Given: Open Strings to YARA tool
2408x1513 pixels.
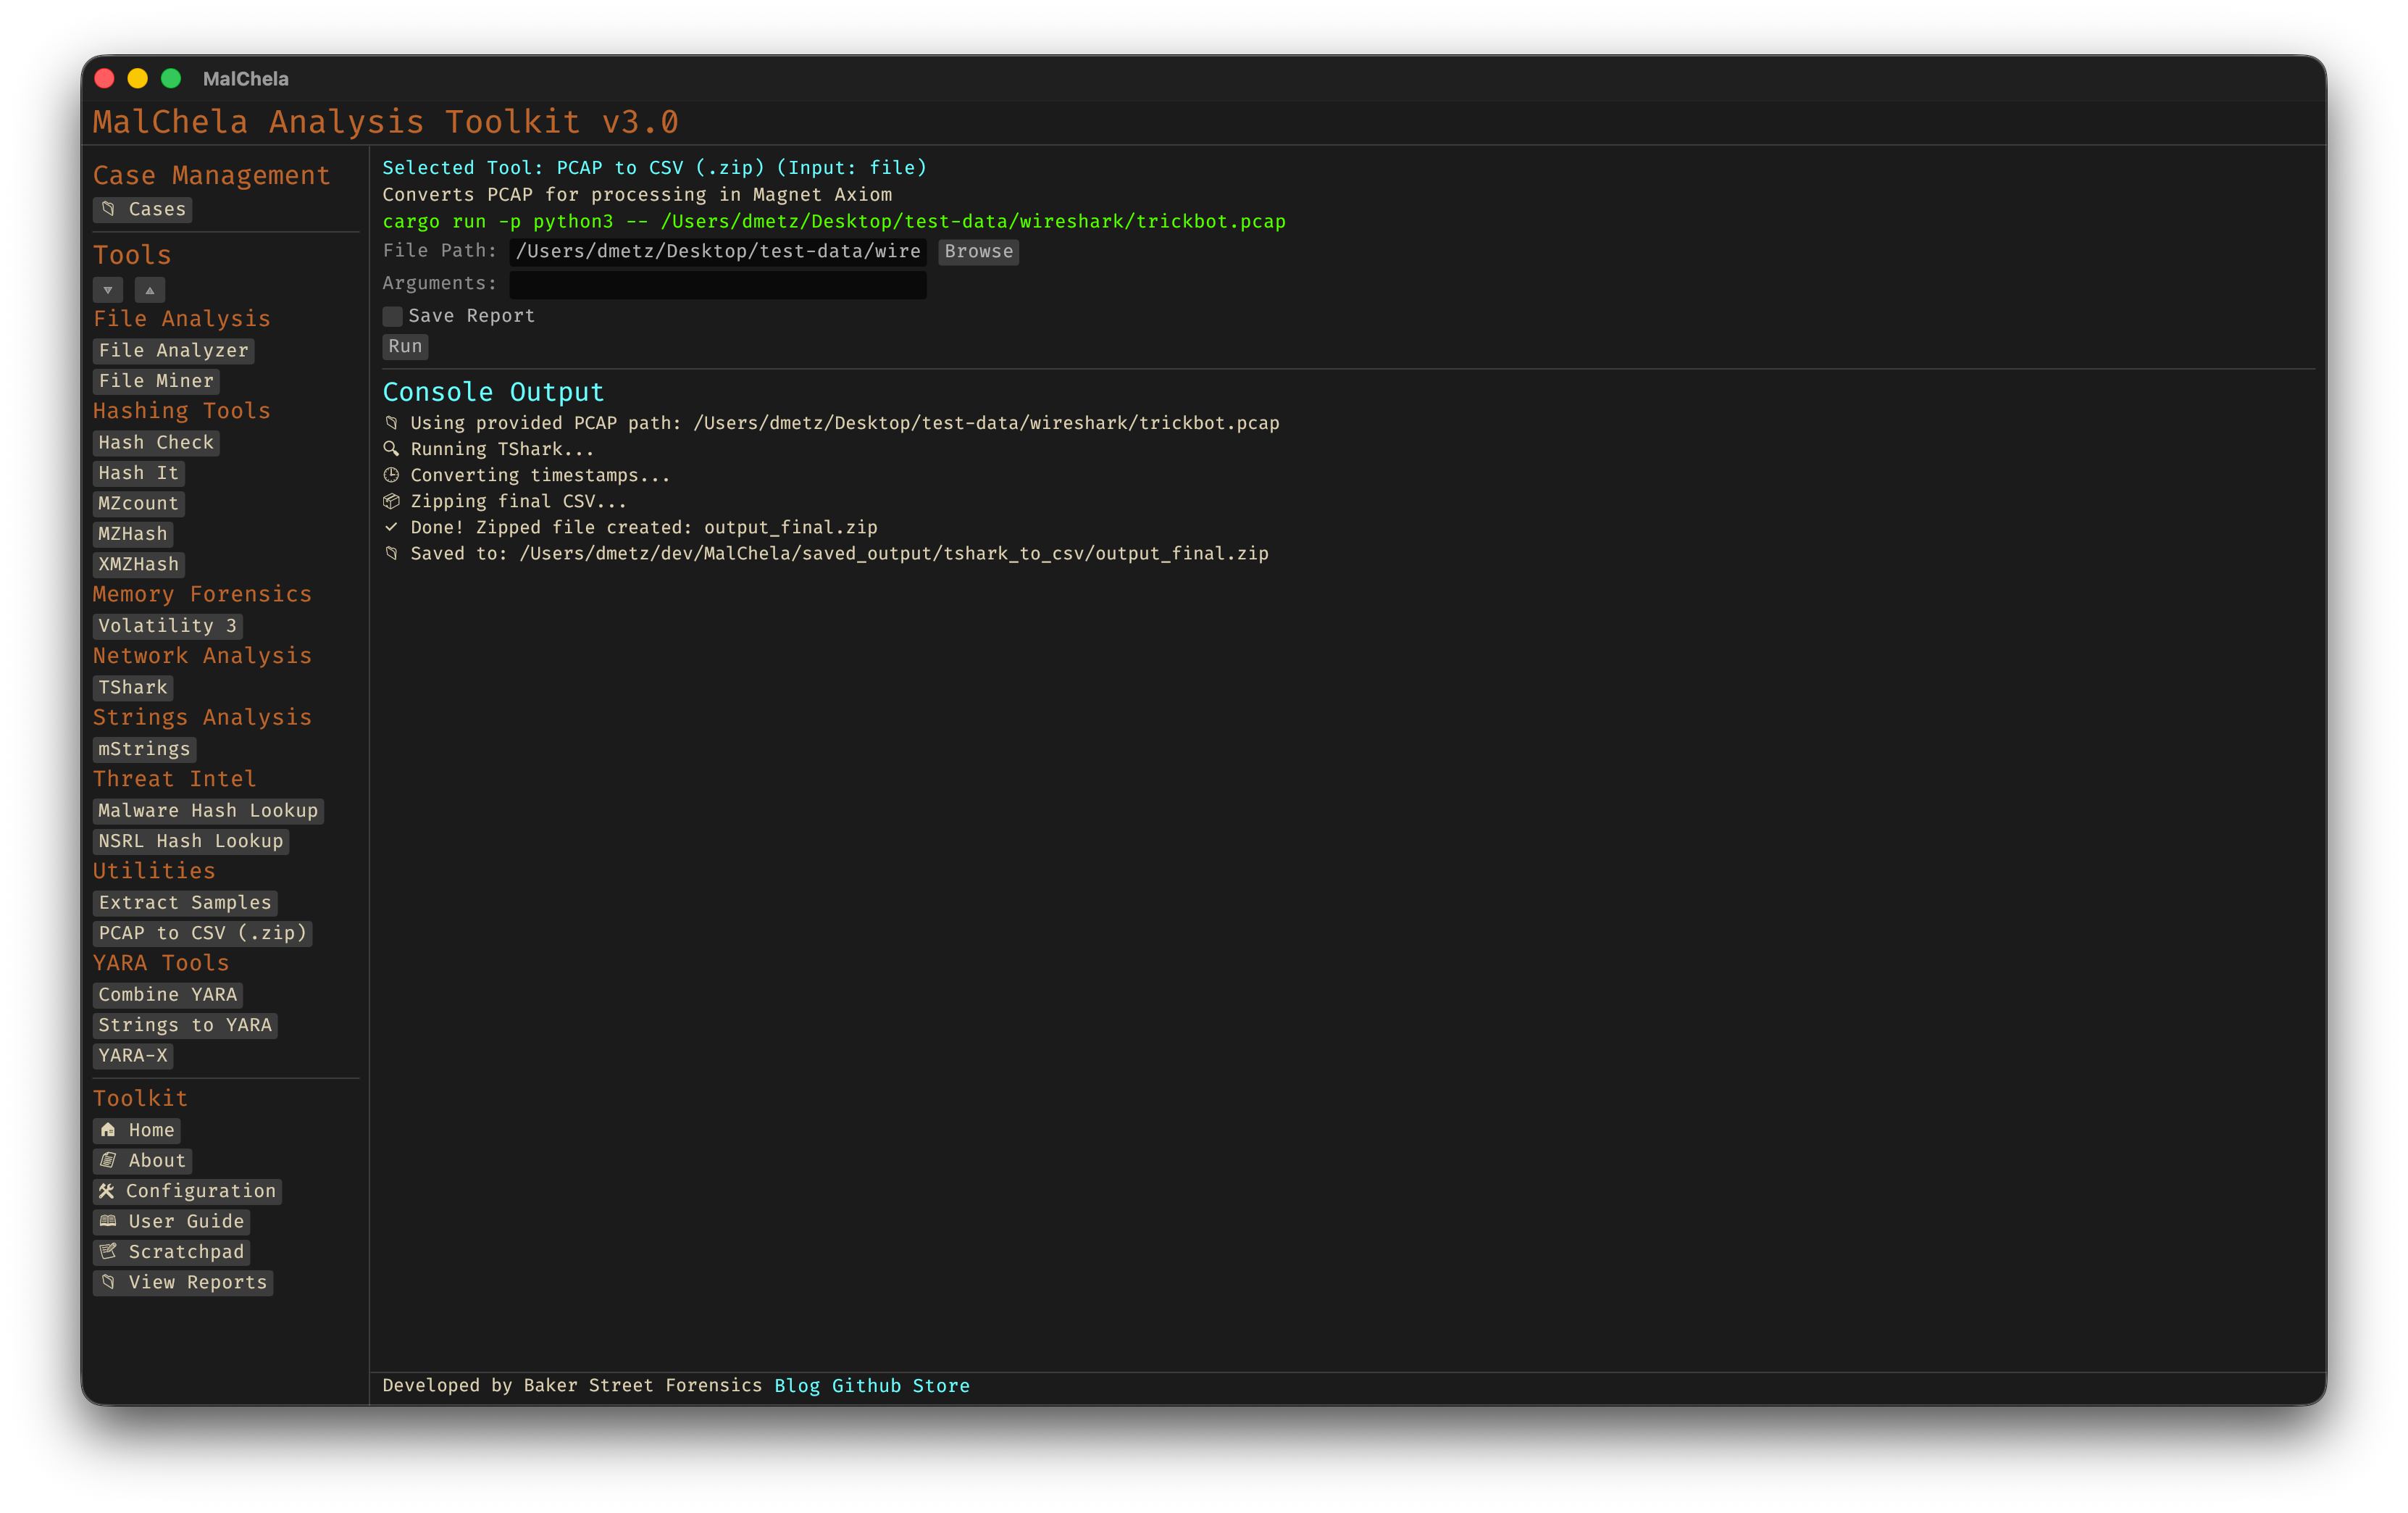Looking at the screenshot, I should [x=185, y=1025].
